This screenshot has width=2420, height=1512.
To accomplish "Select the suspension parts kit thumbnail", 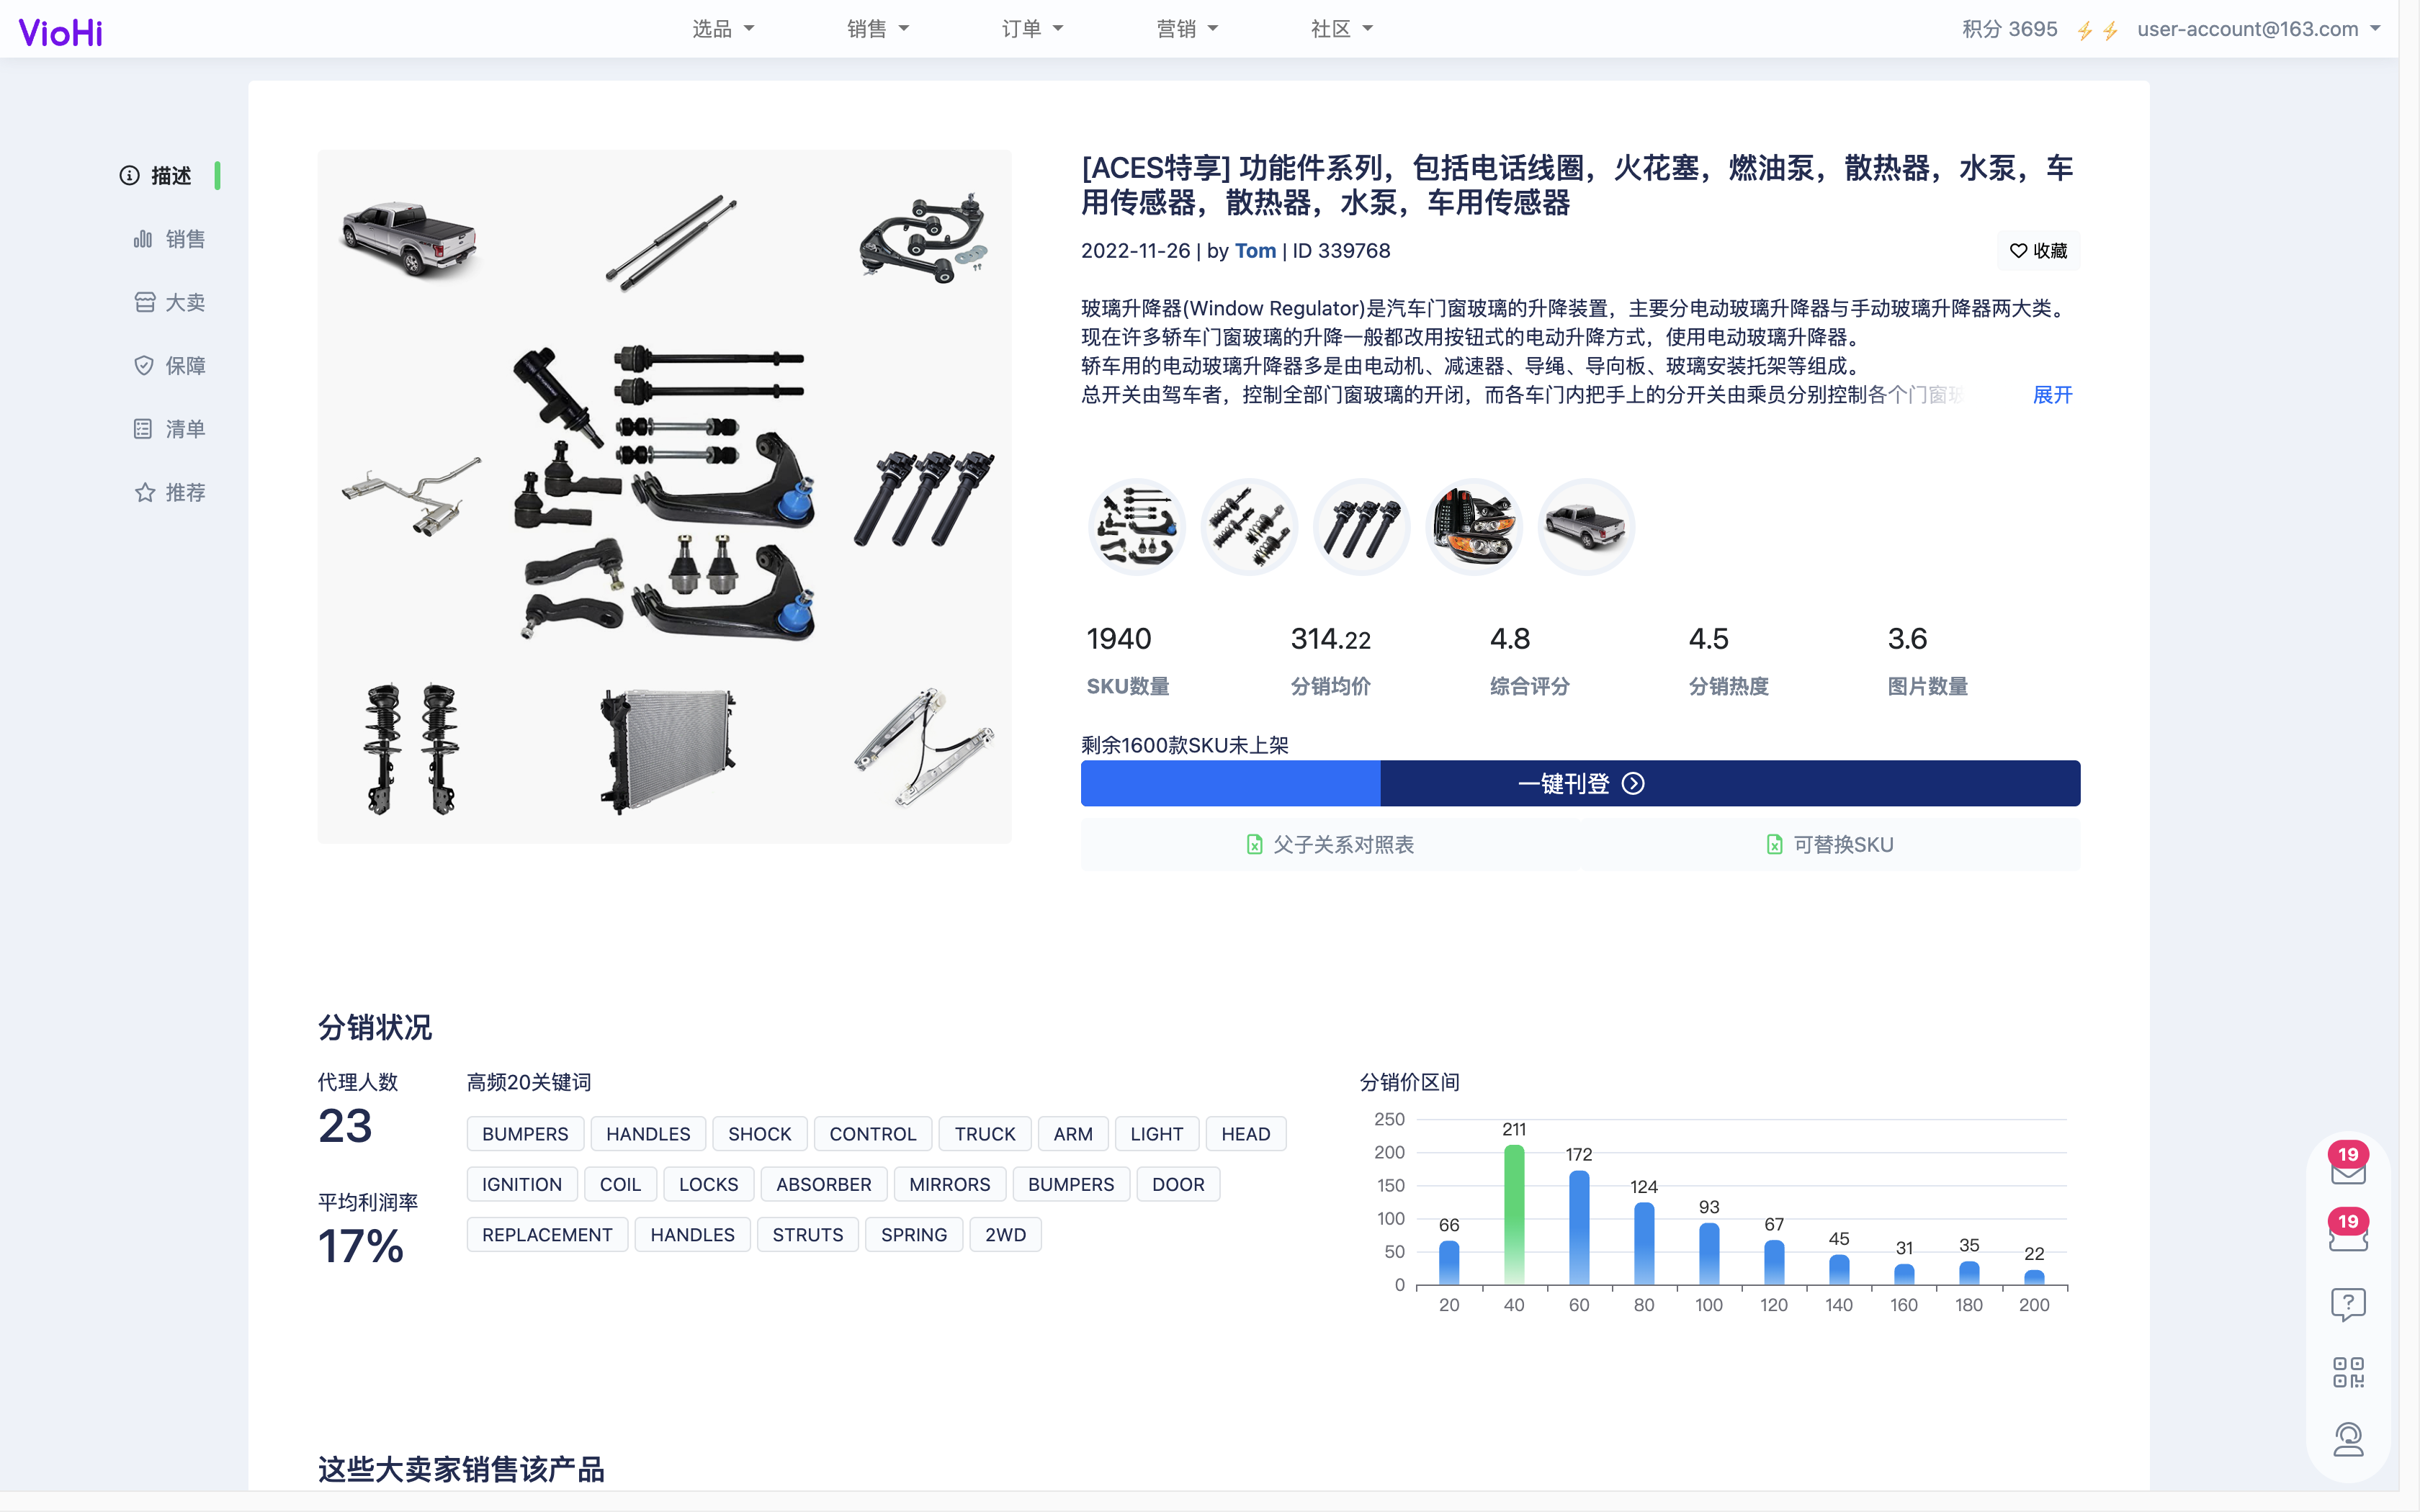I will coord(1137,527).
